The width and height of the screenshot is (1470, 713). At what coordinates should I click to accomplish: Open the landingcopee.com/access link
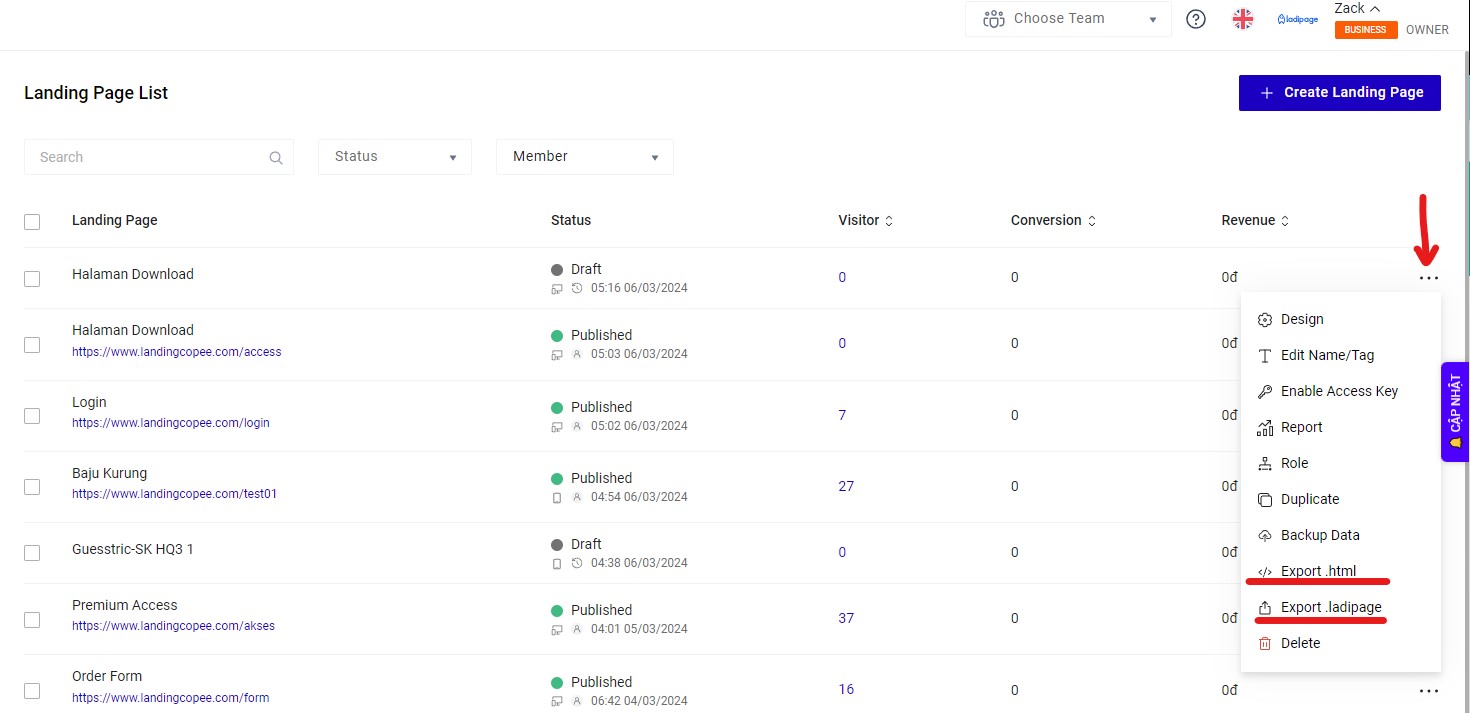click(177, 352)
